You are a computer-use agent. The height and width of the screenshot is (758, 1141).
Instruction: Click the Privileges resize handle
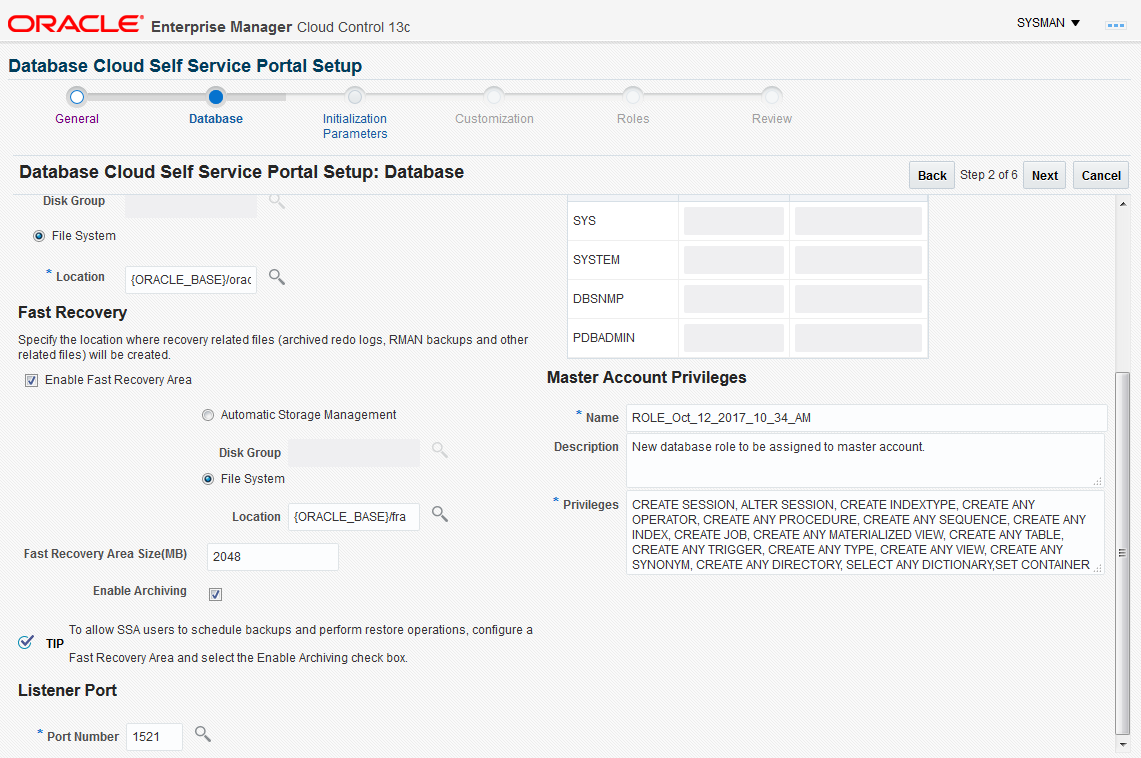pyautogui.click(x=1098, y=568)
